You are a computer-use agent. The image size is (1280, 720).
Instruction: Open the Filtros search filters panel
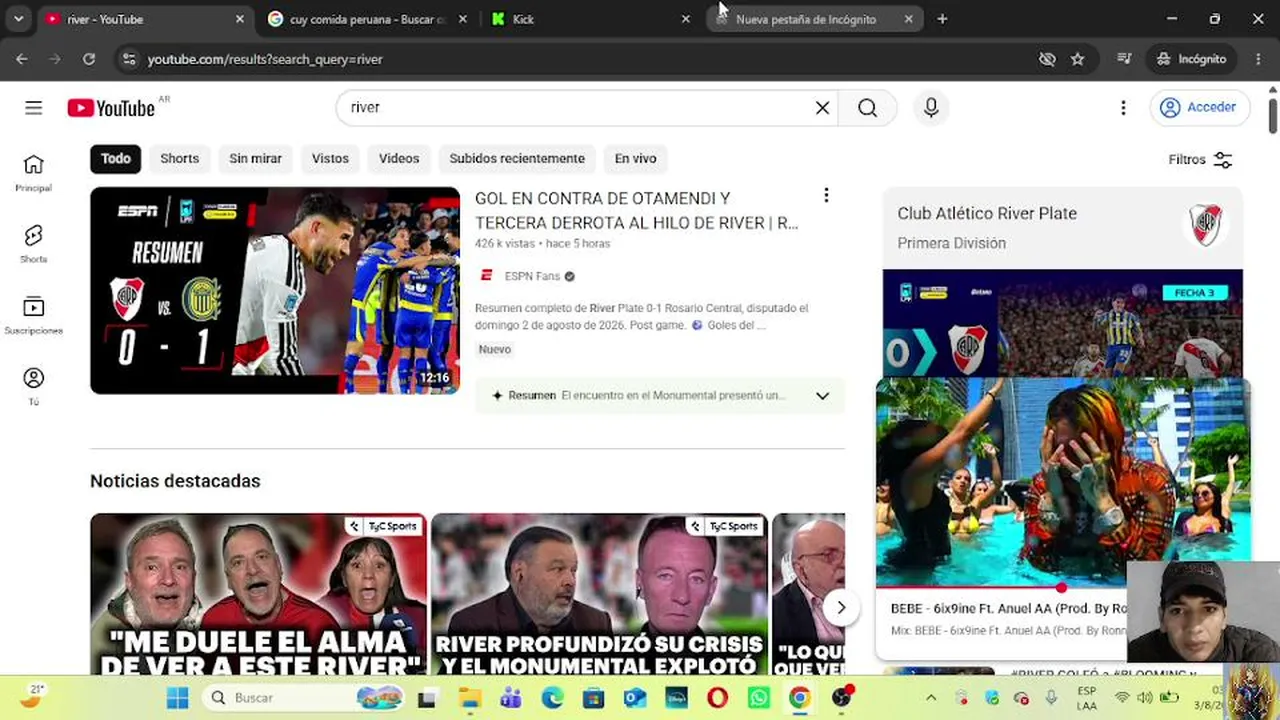click(x=1200, y=160)
